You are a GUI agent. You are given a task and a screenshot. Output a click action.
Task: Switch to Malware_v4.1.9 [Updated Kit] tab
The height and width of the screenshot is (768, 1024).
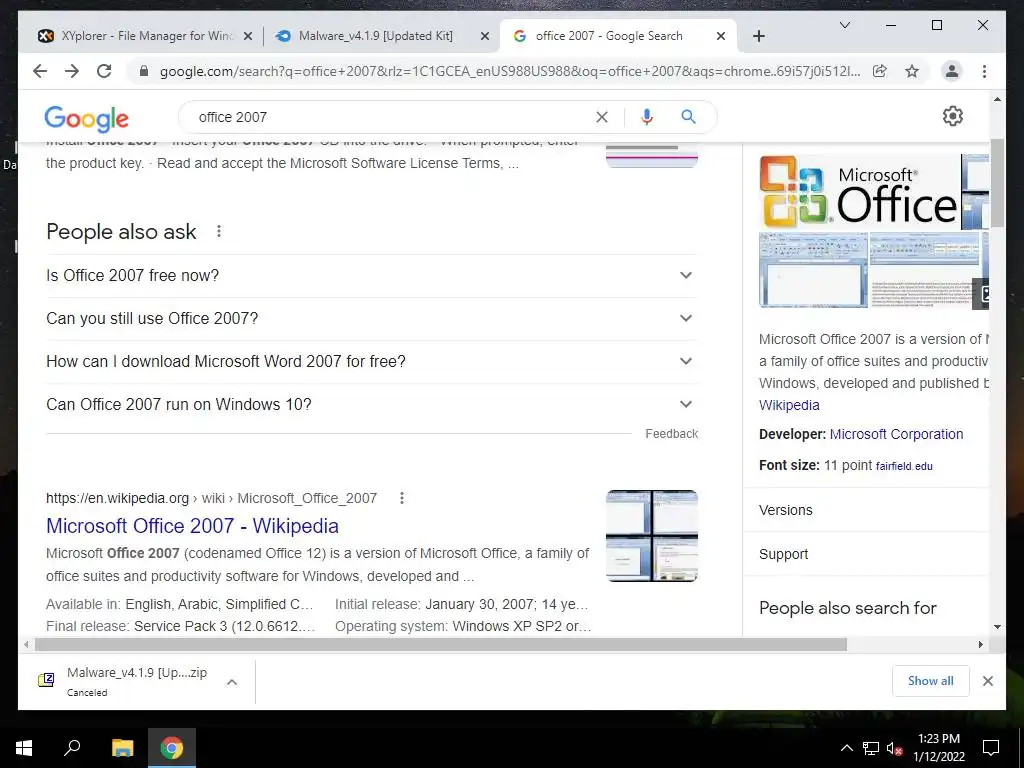click(382, 36)
